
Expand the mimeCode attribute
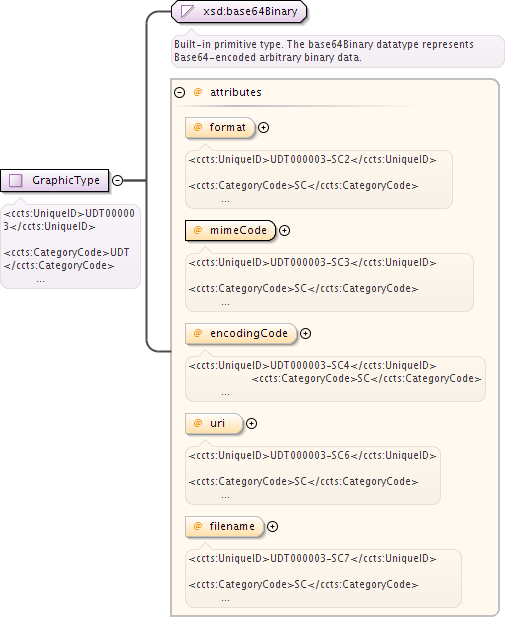point(284,231)
